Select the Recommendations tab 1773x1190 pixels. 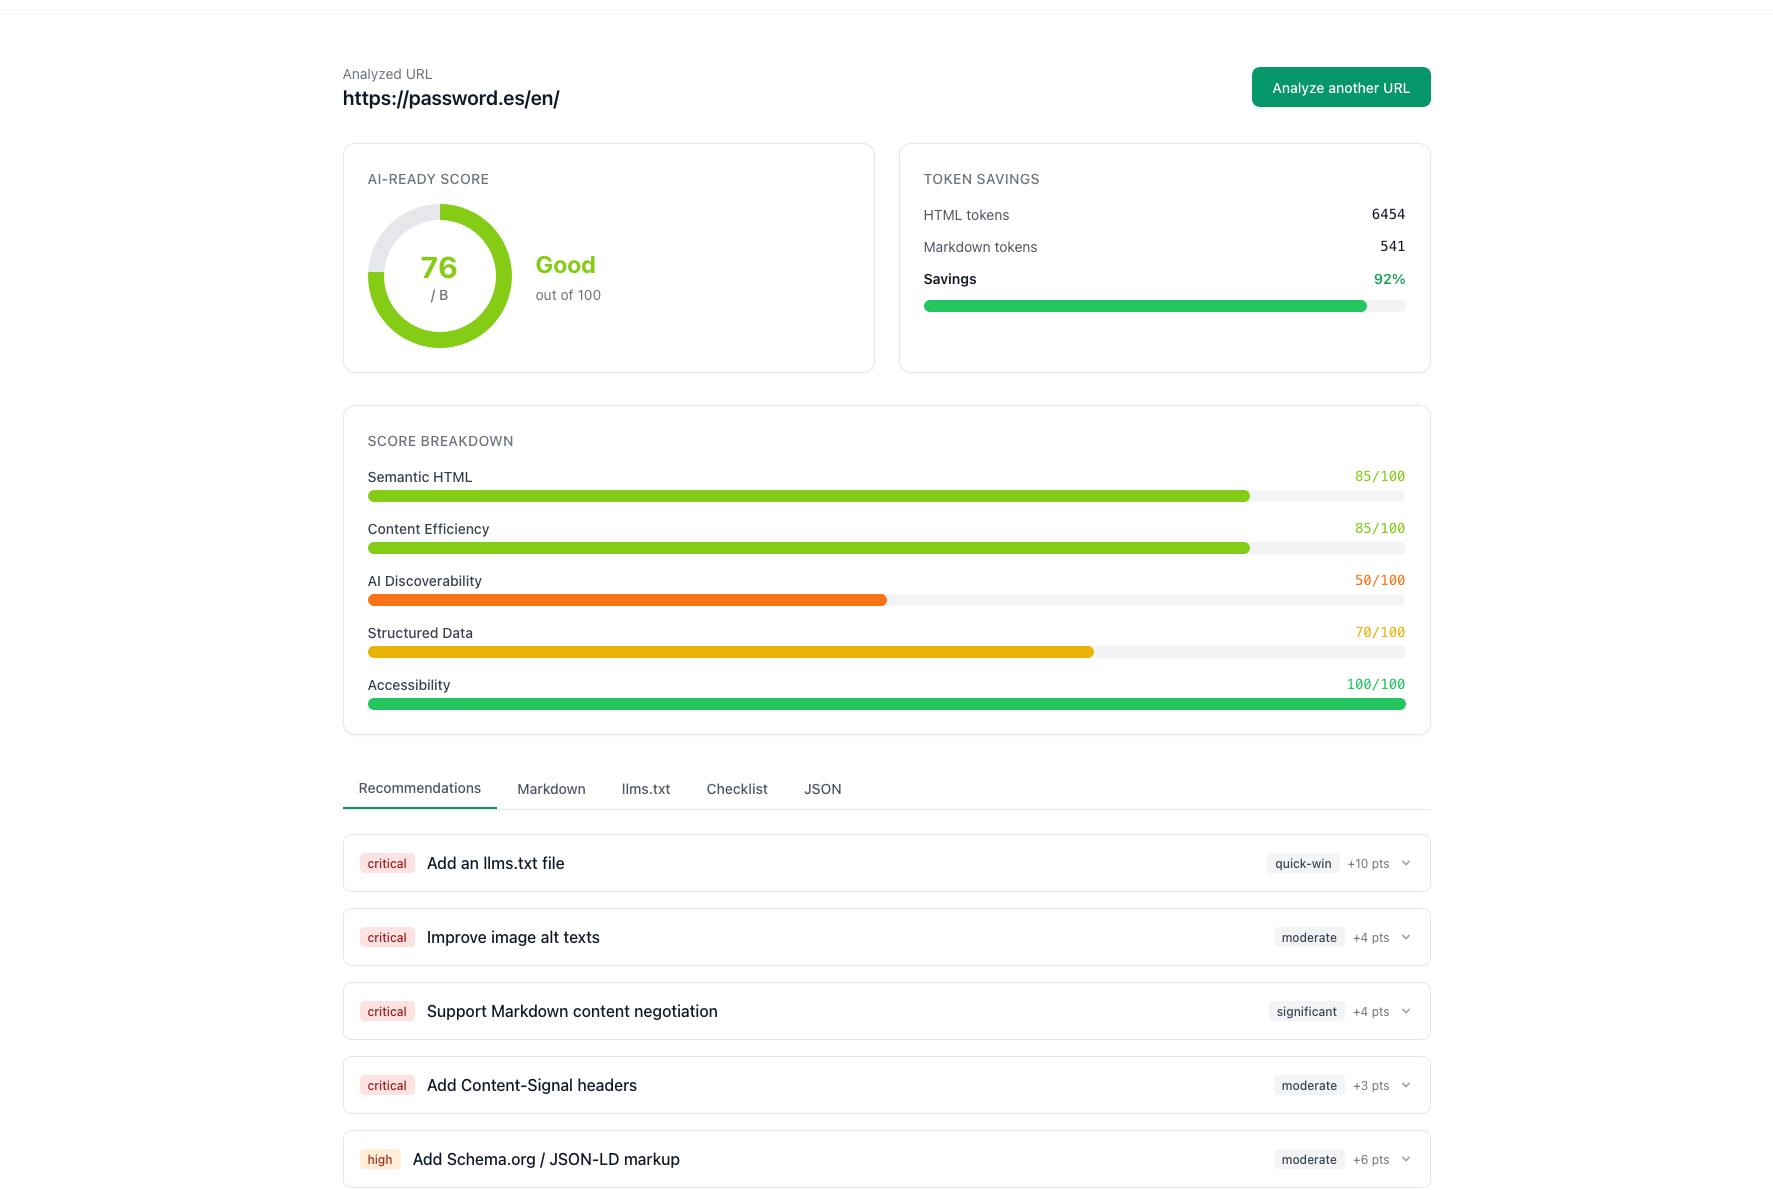pyautogui.click(x=419, y=788)
